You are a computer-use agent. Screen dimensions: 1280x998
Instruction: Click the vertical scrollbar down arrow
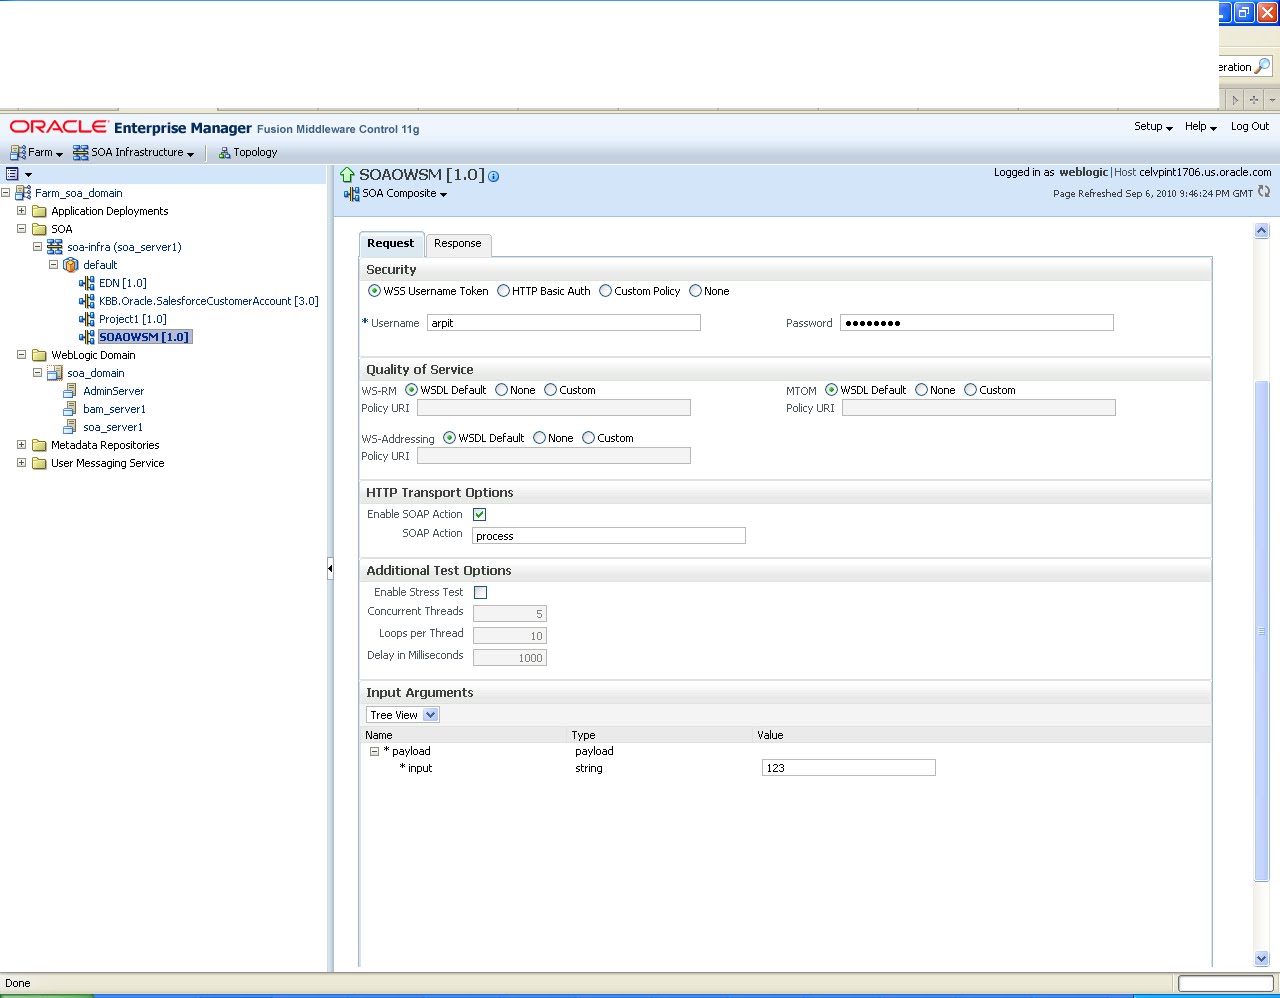point(1261,958)
